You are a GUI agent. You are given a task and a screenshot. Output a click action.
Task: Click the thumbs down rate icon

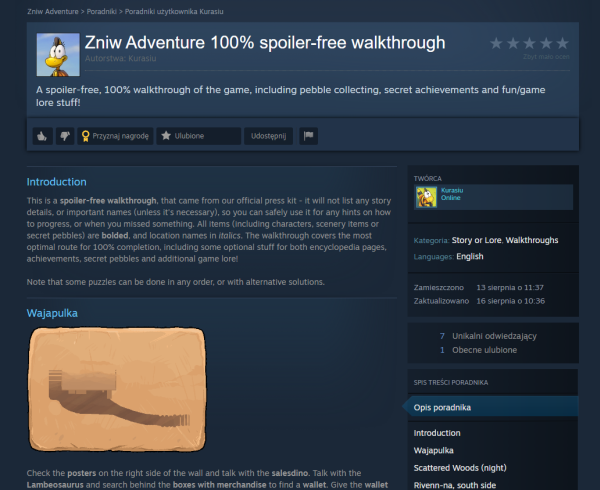coord(65,136)
